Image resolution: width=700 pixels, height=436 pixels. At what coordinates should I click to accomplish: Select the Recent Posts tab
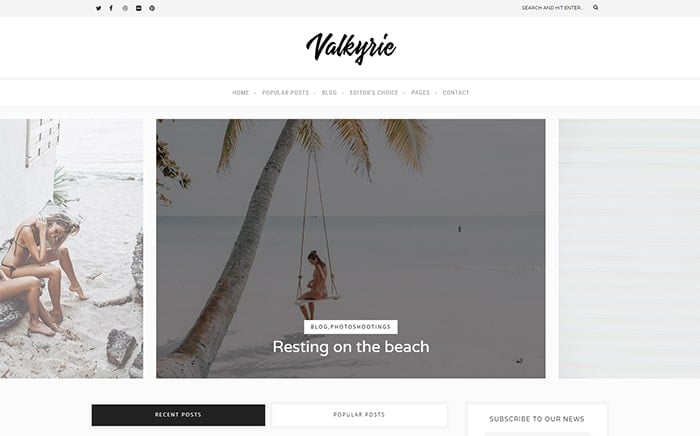tap(178, 415)
